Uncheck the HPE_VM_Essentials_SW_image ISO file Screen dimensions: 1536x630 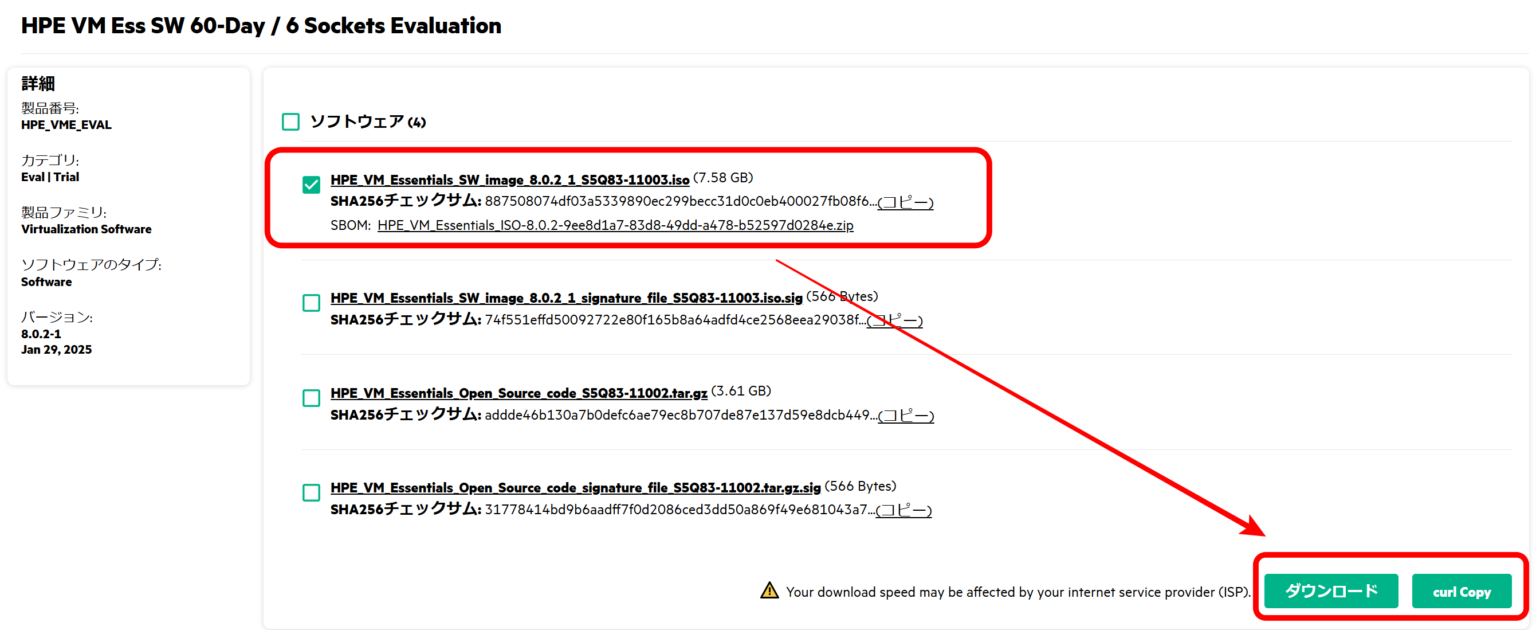point(310,184)
